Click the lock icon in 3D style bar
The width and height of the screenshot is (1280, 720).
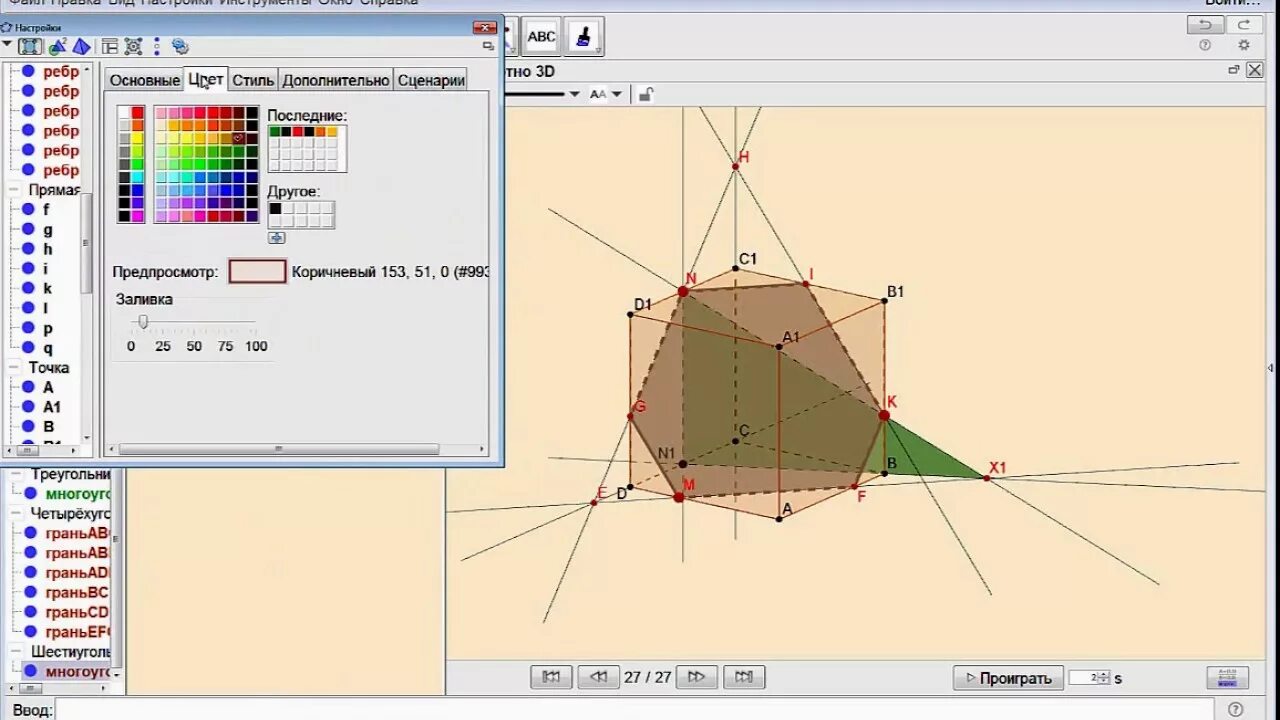646,94
